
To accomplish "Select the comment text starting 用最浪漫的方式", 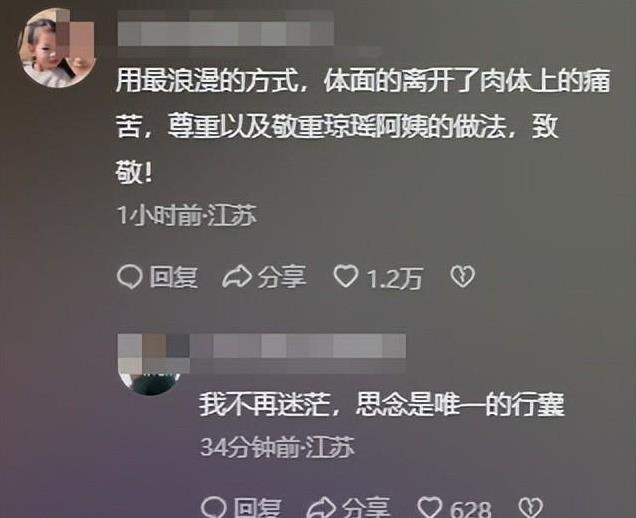I will pos(363,127).
